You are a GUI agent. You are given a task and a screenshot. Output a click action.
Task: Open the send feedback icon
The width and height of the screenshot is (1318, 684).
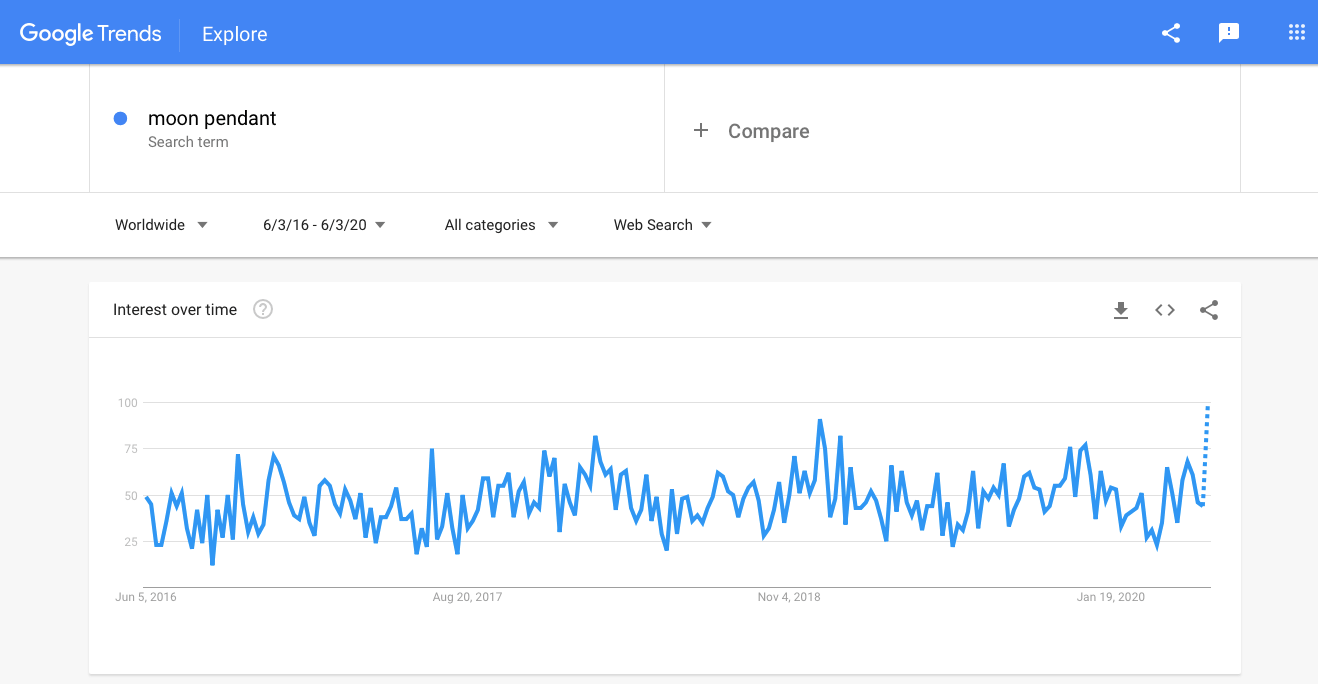(x=1229, y=33)
